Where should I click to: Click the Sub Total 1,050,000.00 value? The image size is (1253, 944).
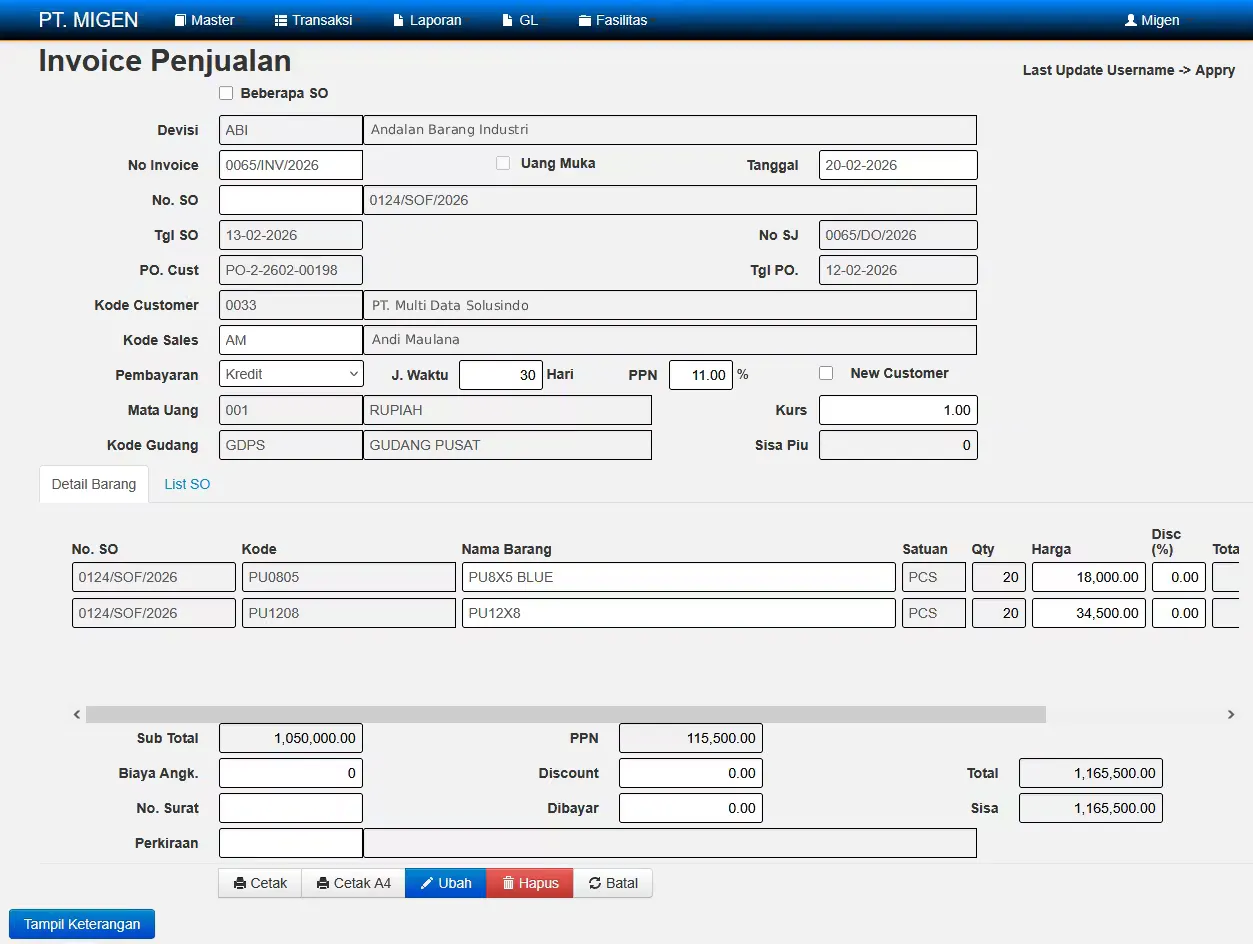[291, 738]
